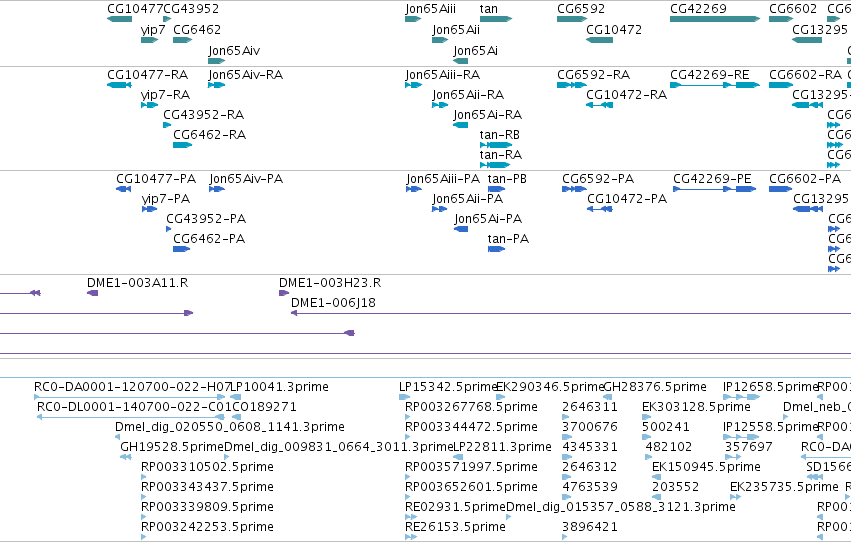Select the CG42269 gene bar

tap(715, 19)
